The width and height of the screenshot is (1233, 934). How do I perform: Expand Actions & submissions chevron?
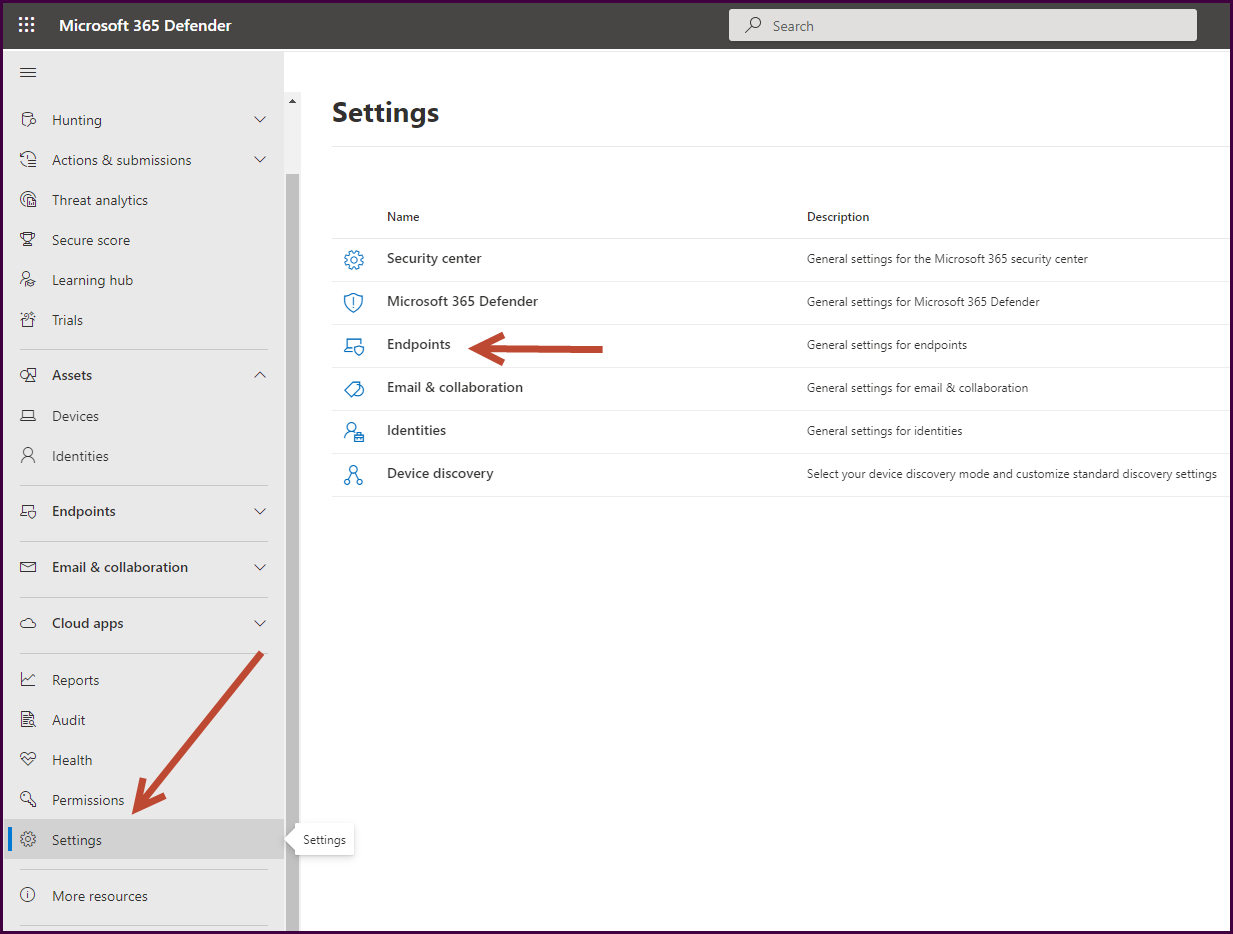260,160
